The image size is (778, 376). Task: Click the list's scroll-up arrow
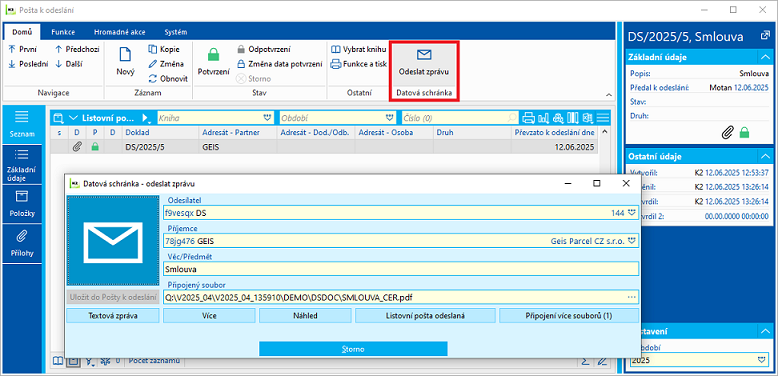pyautogui.click(x=604, y=132)
